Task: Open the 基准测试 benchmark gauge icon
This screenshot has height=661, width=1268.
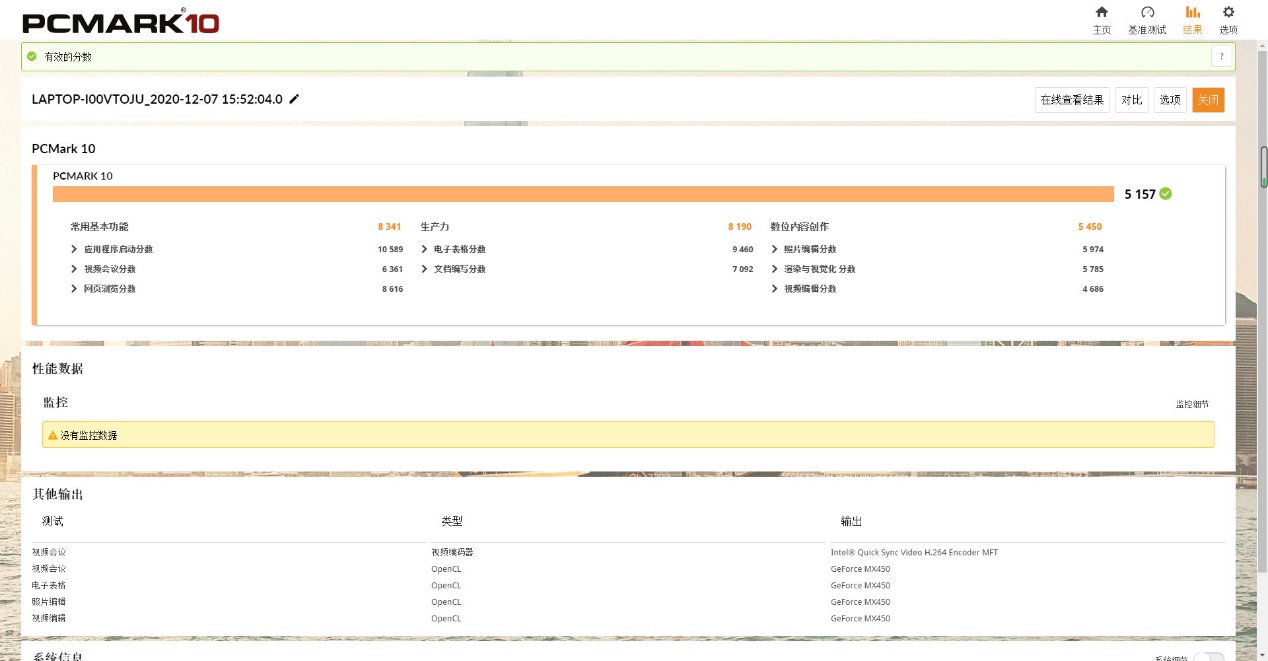Action: pyautogui.click(x=1147, y=13)
